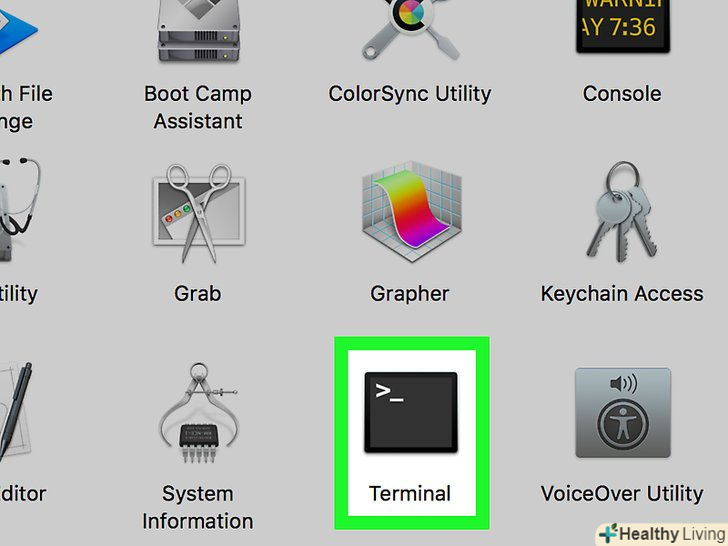
Task: Click the Terminal text label
Action: [410, 494]
